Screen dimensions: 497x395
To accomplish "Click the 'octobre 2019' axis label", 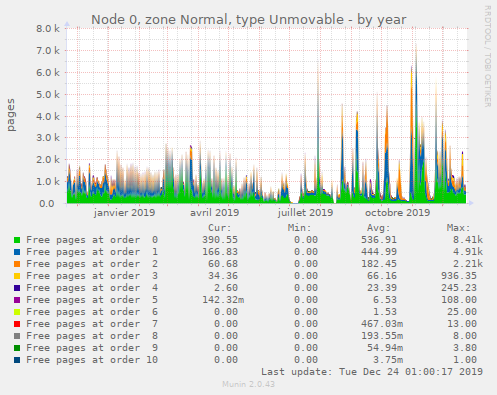I will [x=397, y=213].
